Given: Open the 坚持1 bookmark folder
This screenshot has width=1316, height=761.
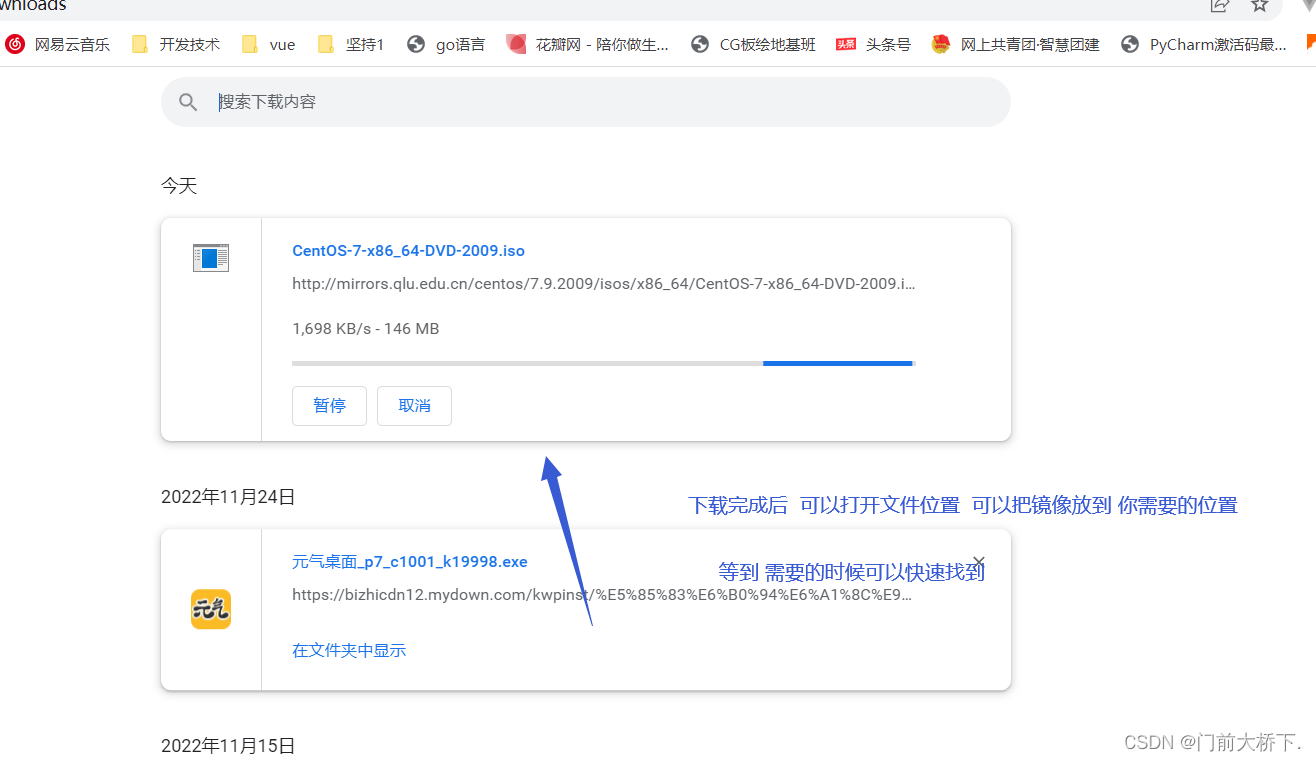Looking at the screenshot, I should point(351,45).
